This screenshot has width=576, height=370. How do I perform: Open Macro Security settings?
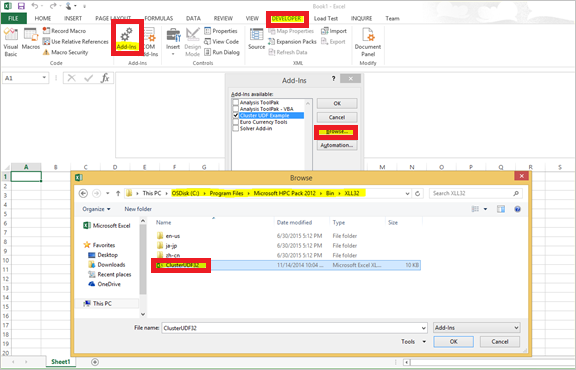tap(65, 52)
